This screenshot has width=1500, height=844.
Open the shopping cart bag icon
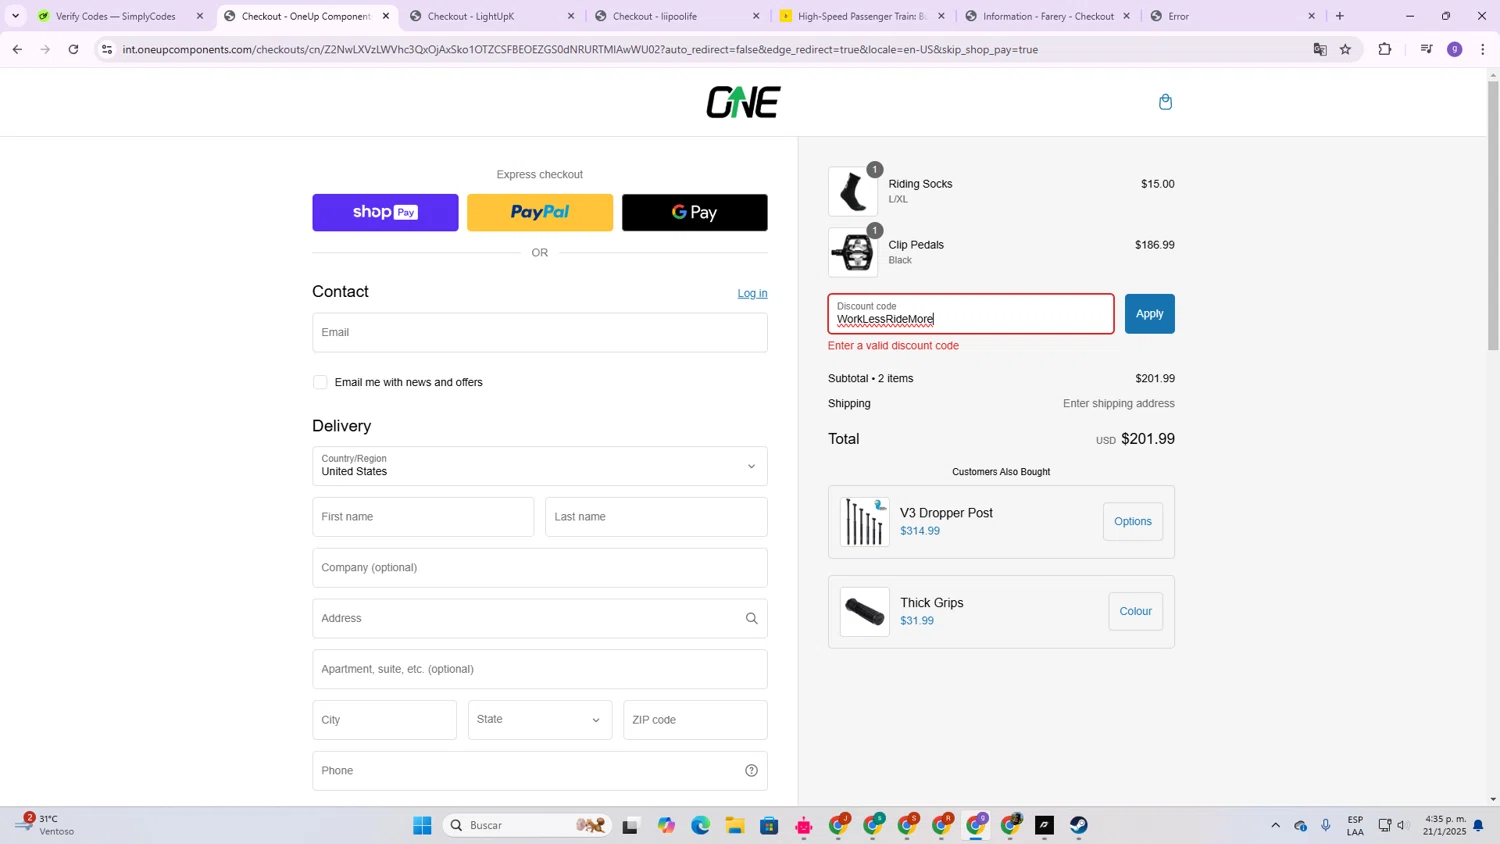click(1165, 102)
